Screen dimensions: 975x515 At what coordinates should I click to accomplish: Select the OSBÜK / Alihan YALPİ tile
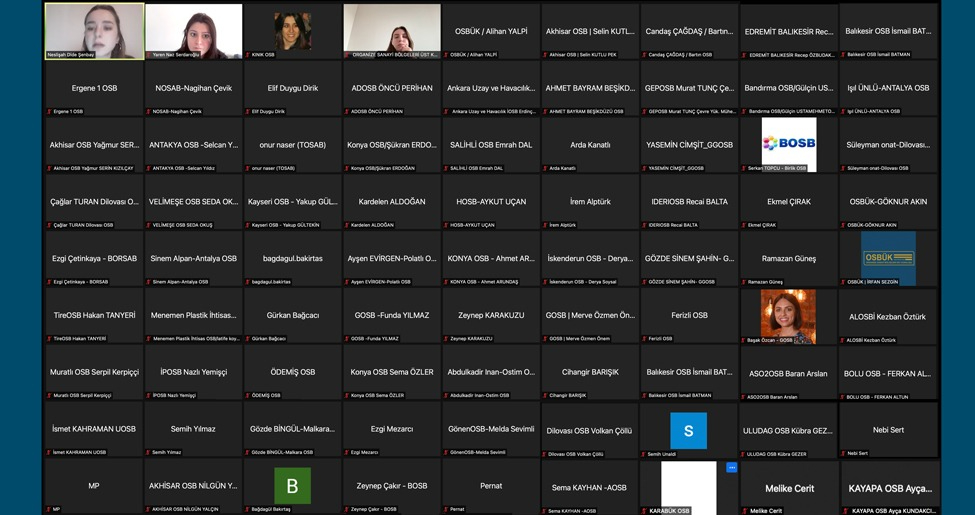pos(491,31)
